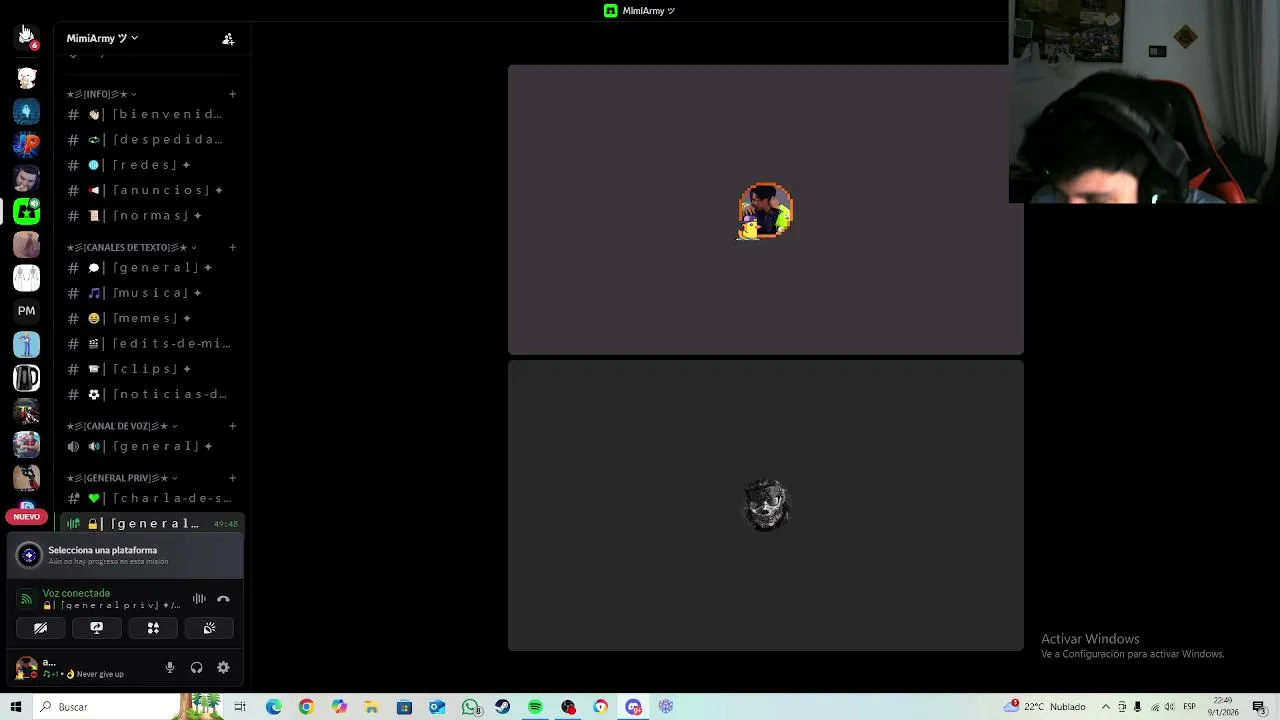Open Discord user settings gear
Viewport: 1280px width, 720px height.
click(x=223, y=668)
